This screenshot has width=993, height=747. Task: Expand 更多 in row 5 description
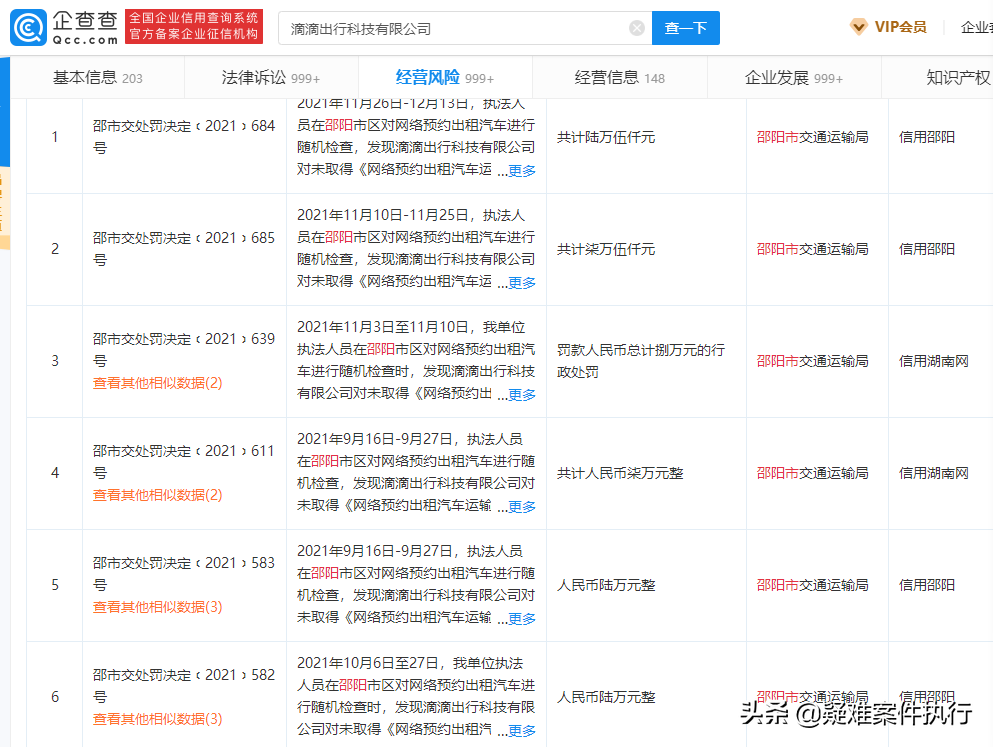point(522,619)
